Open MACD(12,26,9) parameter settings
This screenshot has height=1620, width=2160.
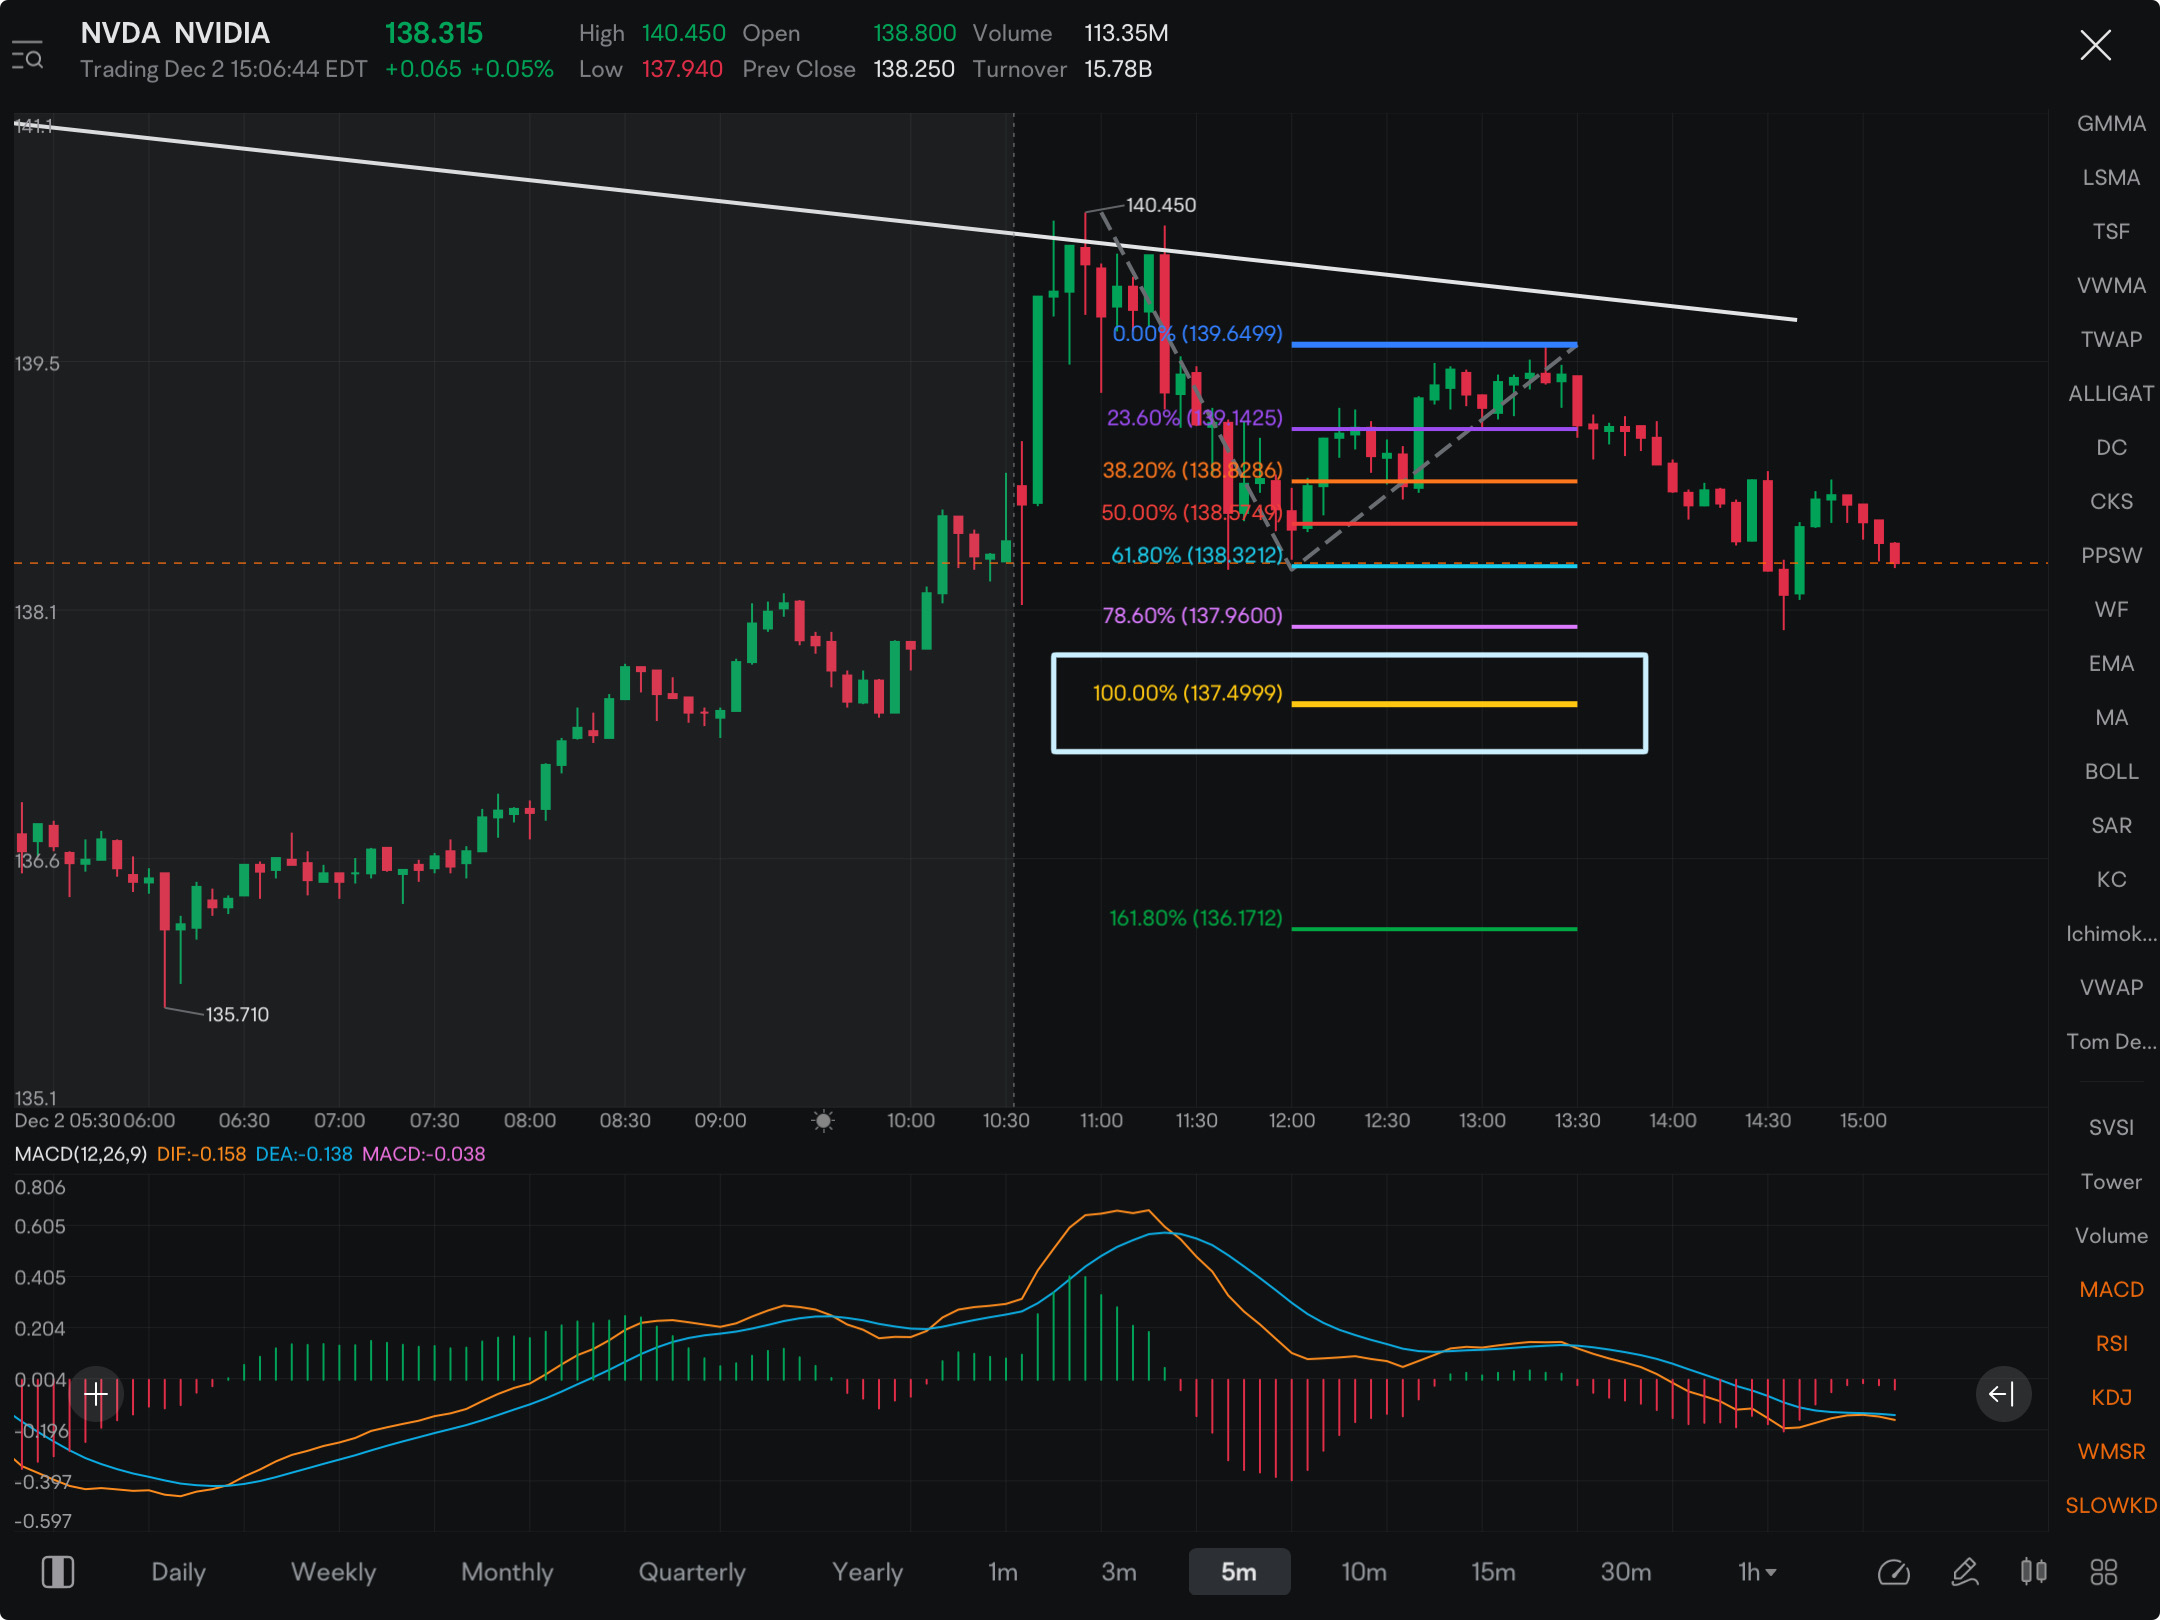[x=81, y=1154]
